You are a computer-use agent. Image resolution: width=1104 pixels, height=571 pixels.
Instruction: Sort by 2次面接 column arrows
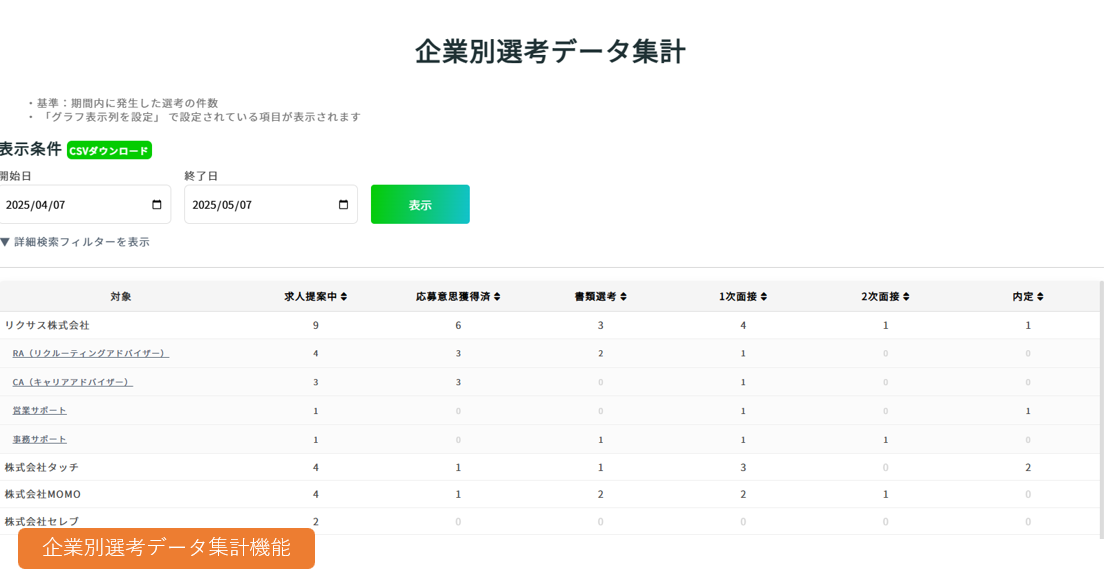pyautogui.click(x=906, y=297)
